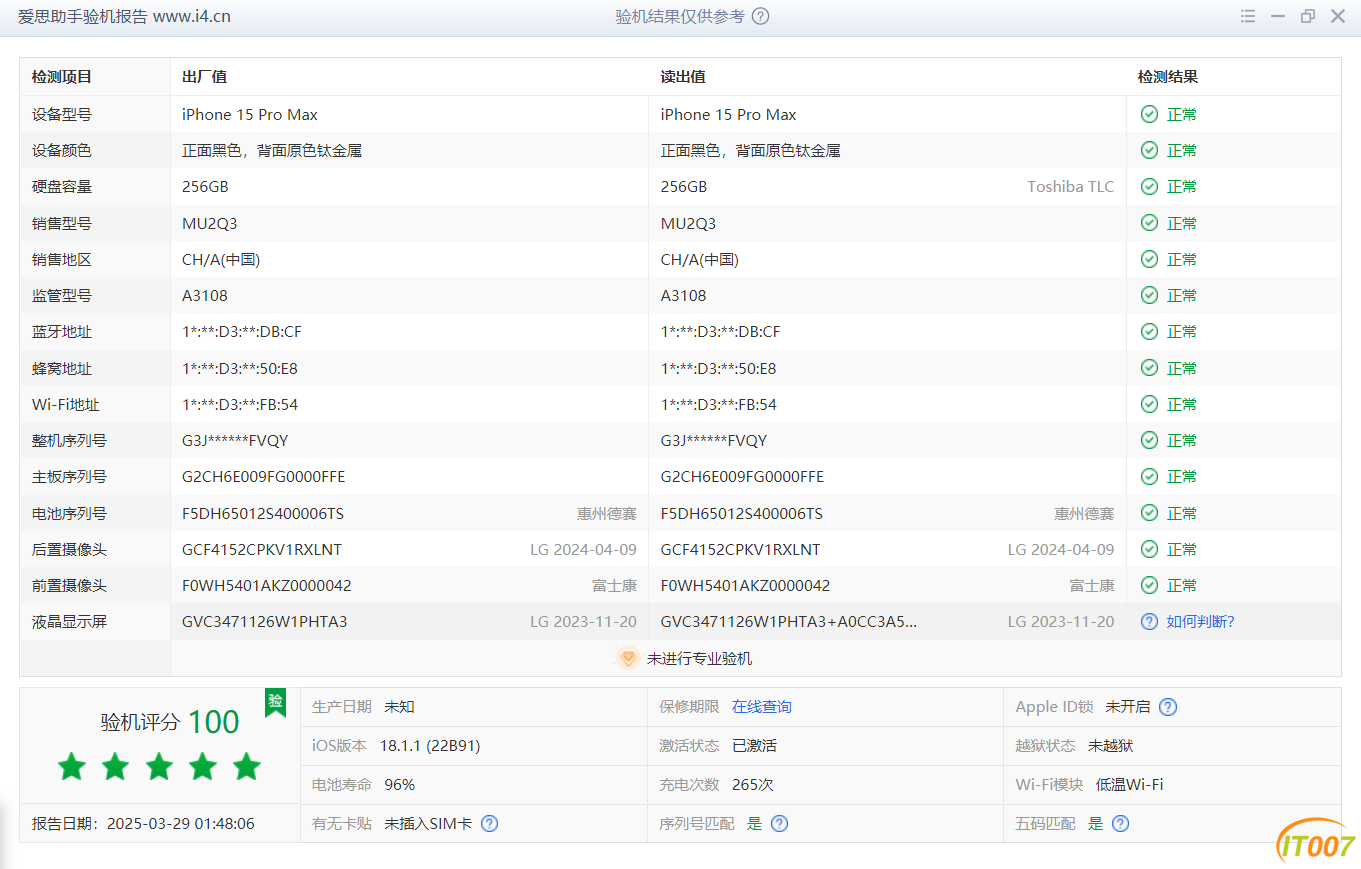Click the 如何判断? link in 液晶显示屏 row
Screen dimensions: 1361x869
point(1200,622)
